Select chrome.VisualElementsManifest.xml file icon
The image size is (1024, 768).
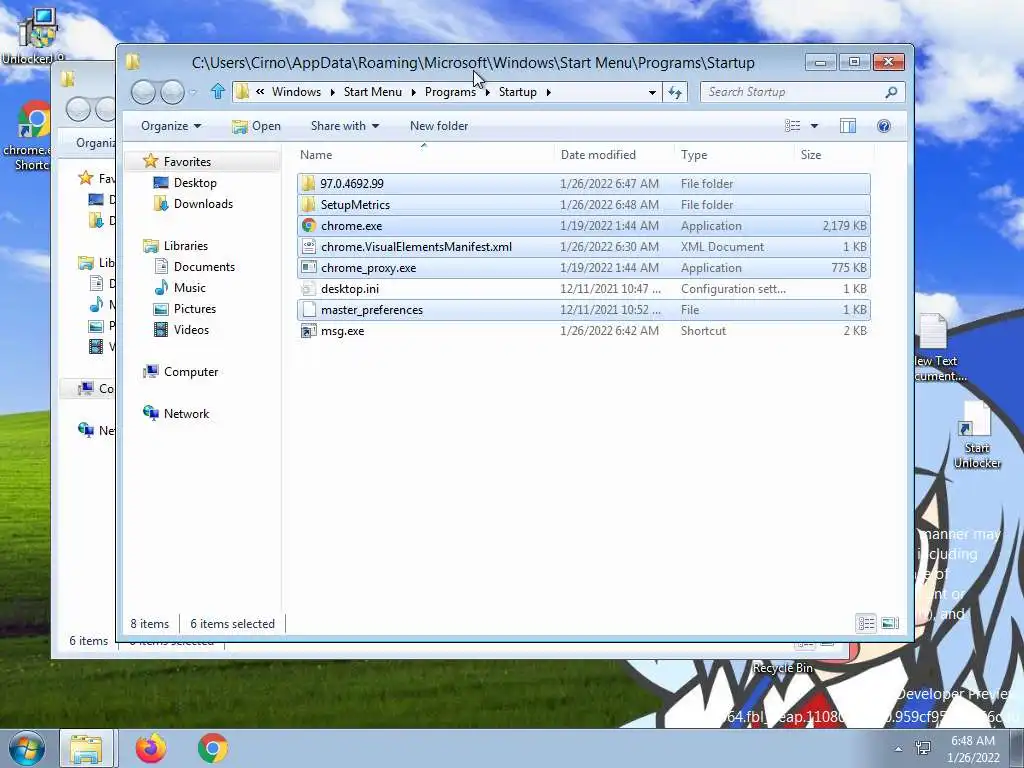[x=309, y=247]
